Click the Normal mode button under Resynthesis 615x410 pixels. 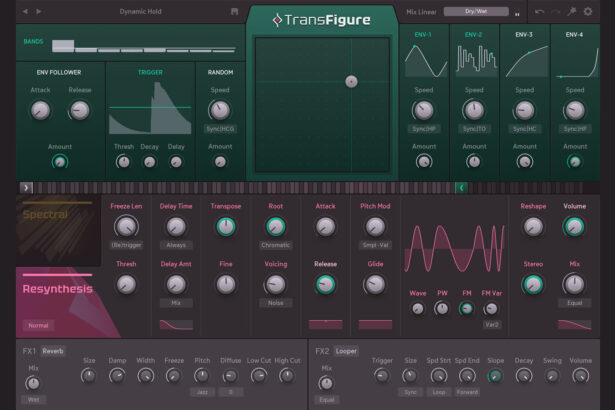click(x=38, y=325)
